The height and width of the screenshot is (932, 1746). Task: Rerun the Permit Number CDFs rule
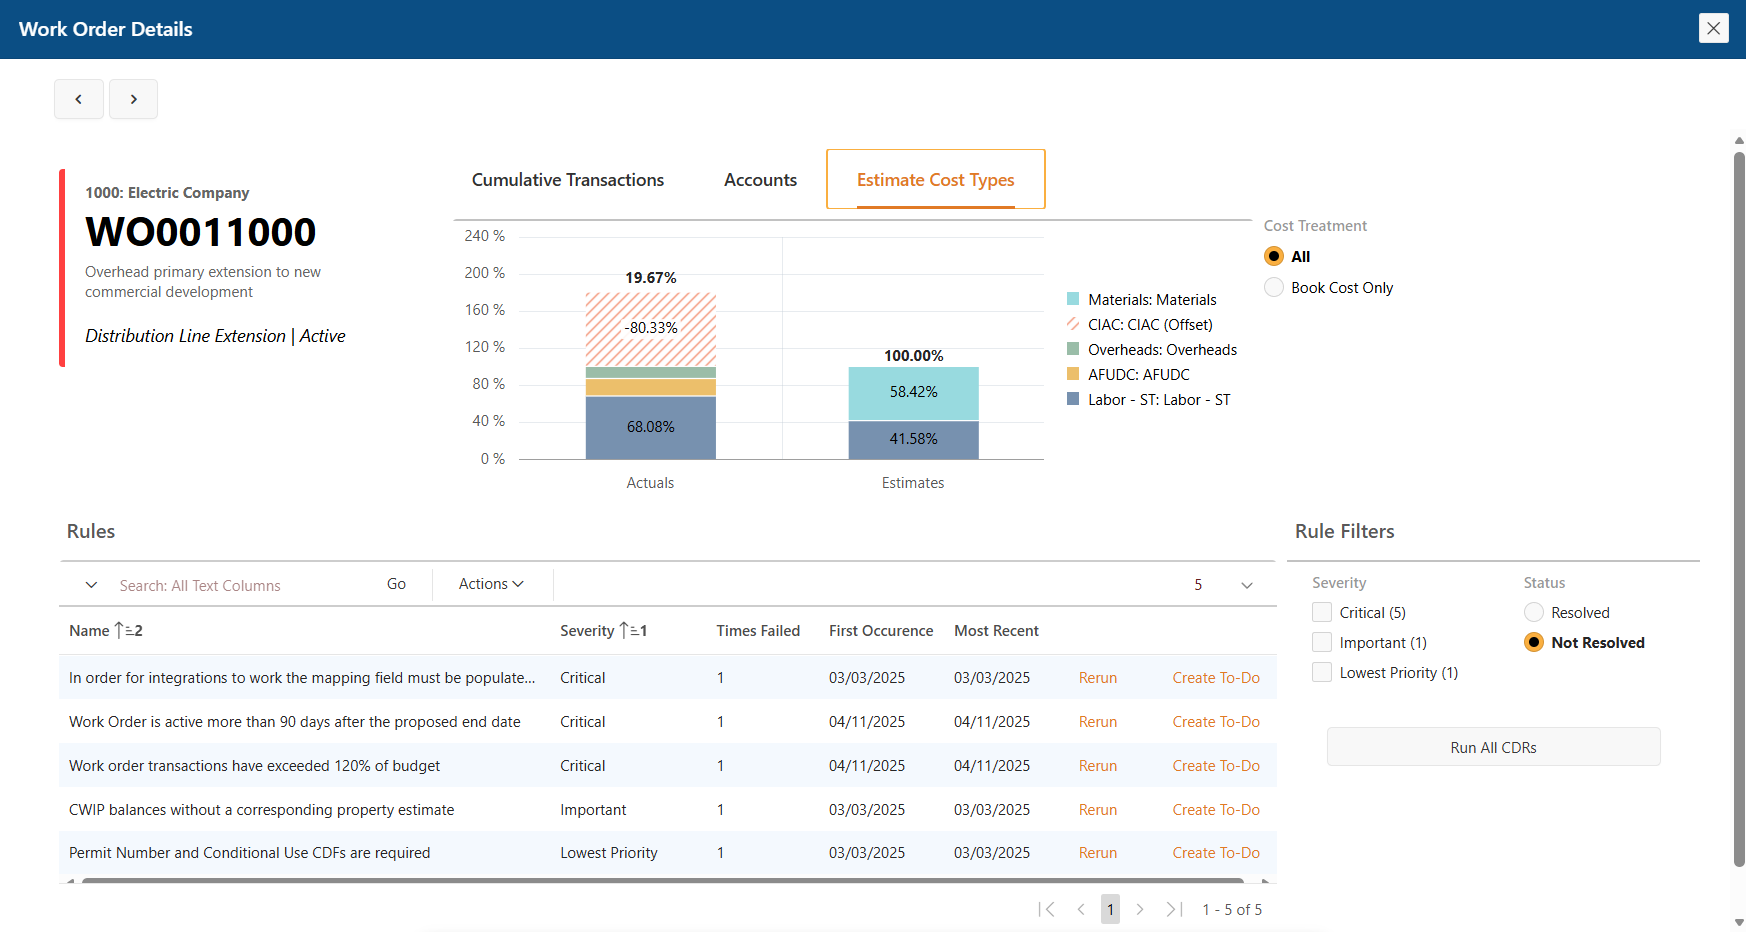click(1098, 853)
